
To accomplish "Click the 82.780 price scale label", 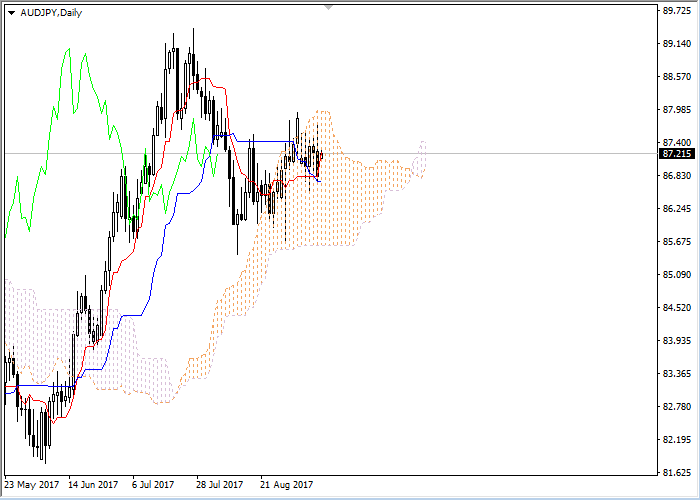I will click(677, 406).
